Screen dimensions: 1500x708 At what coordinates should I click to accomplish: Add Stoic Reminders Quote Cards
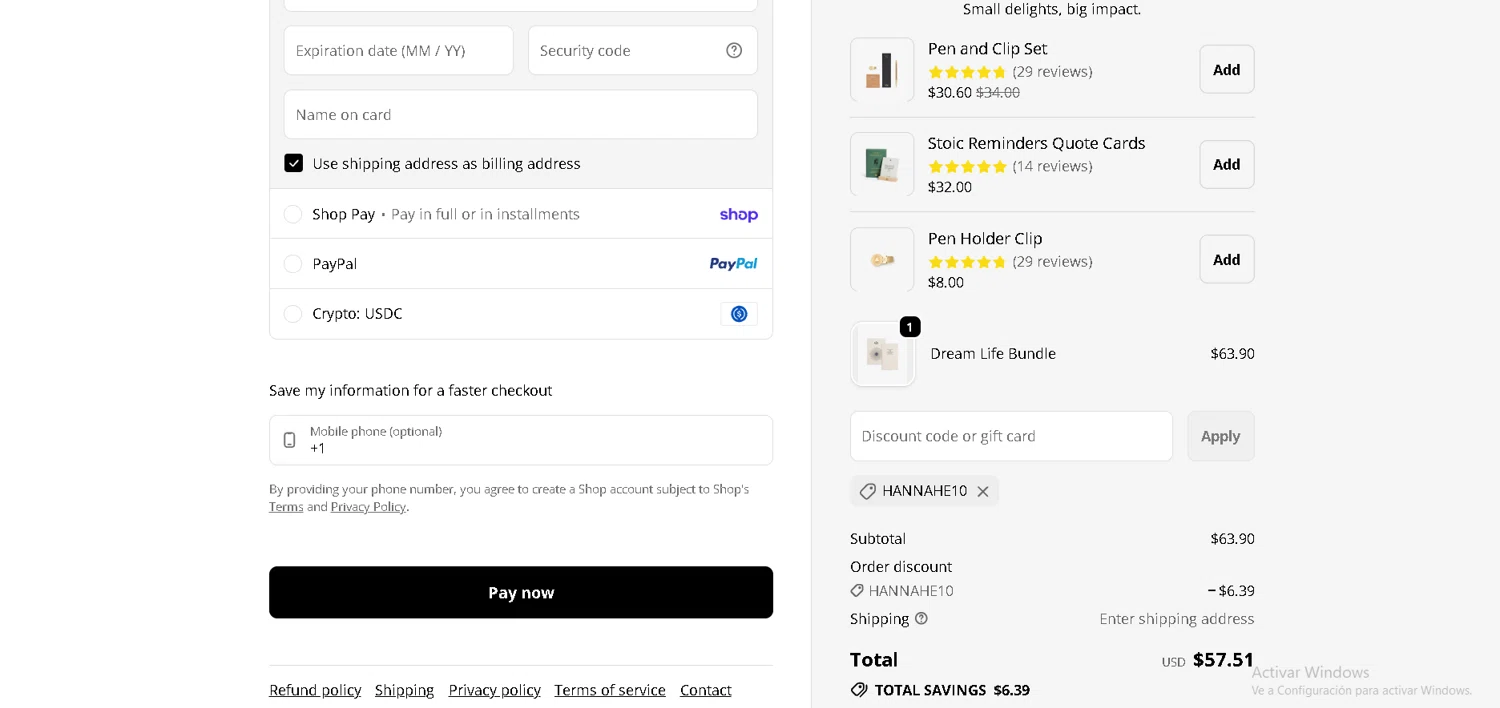click(1226, 165)
